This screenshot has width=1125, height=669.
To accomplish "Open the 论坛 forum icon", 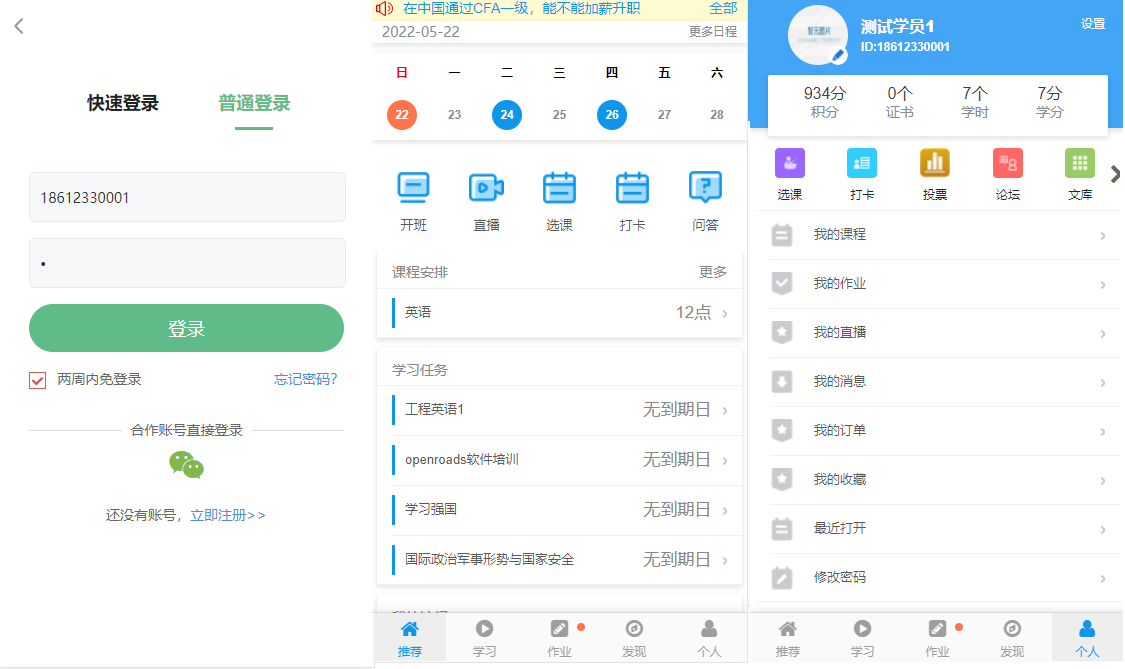I will [x=1007, y=164].
